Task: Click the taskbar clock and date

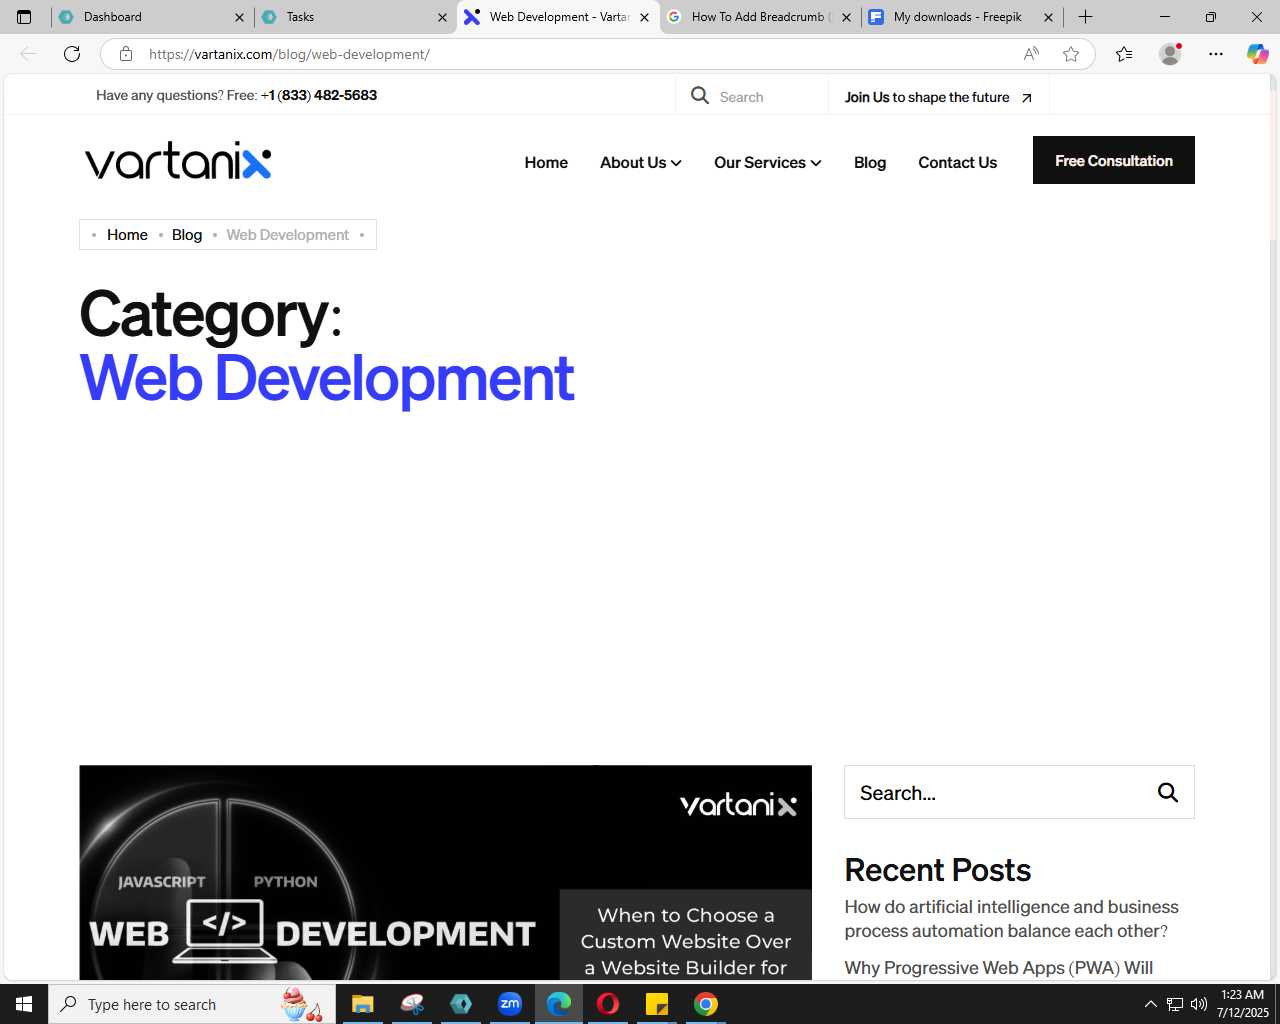Action: click(1242, 1004)
